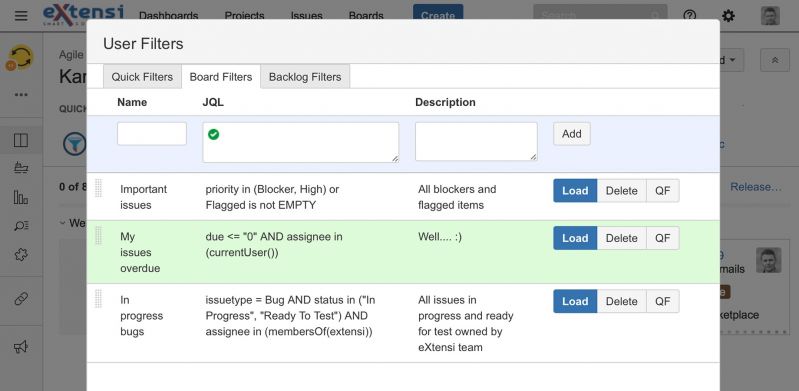Screen dimensions: 799x391
Task: Load the In progress bugs filter
Action: (x=575, y=301)
